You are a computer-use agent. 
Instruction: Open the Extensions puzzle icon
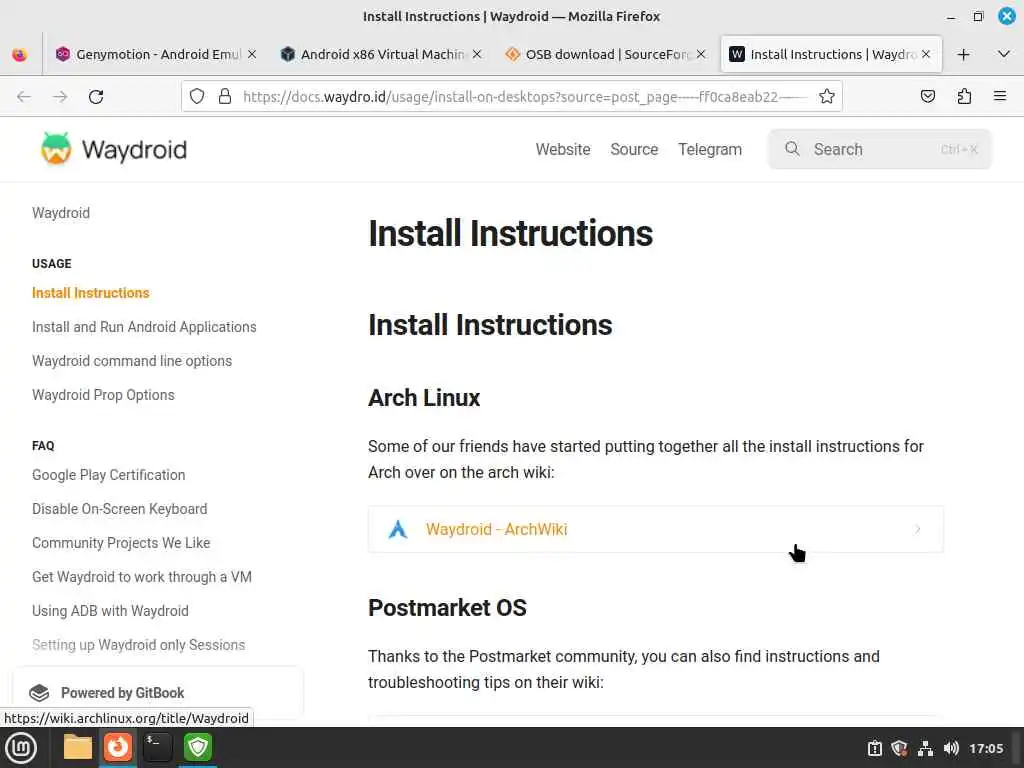[964, 97]
